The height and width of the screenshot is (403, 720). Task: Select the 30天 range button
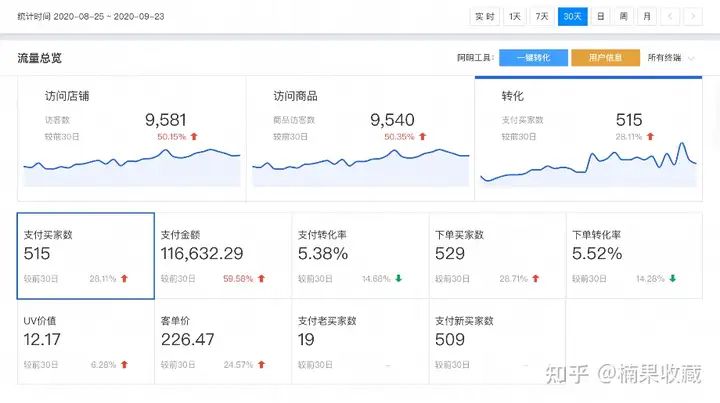pos(573,17)
